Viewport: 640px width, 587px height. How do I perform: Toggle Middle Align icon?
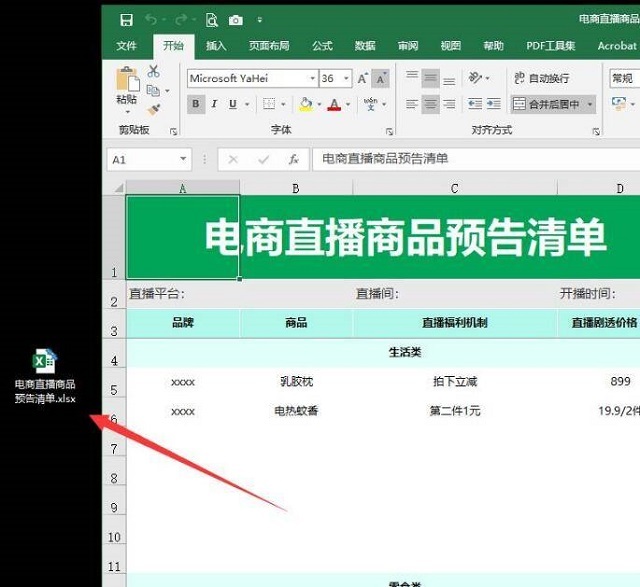tap(430, 78)
